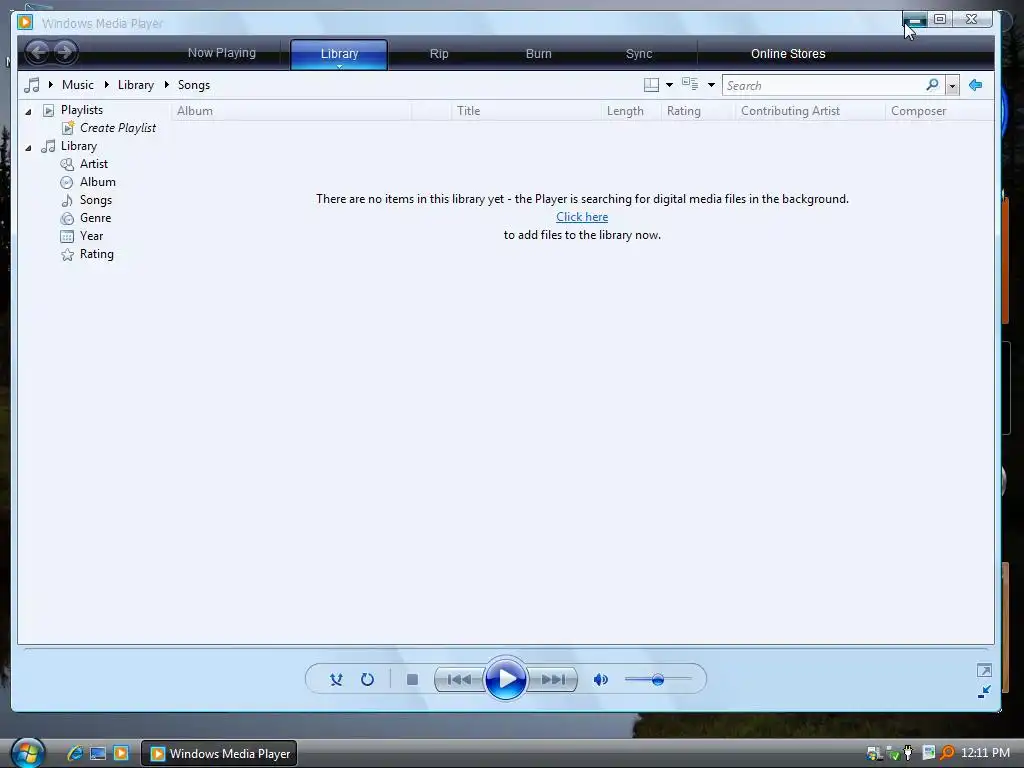This screenshot has width=1024, height=768.
Task: Open the Sync tab
Action: (639, 54)
